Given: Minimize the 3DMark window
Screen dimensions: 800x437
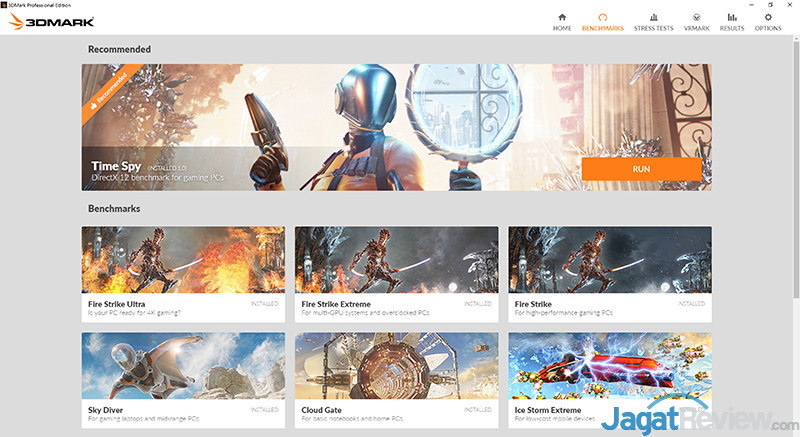Looking at the screenshot, I should (751, 5).
